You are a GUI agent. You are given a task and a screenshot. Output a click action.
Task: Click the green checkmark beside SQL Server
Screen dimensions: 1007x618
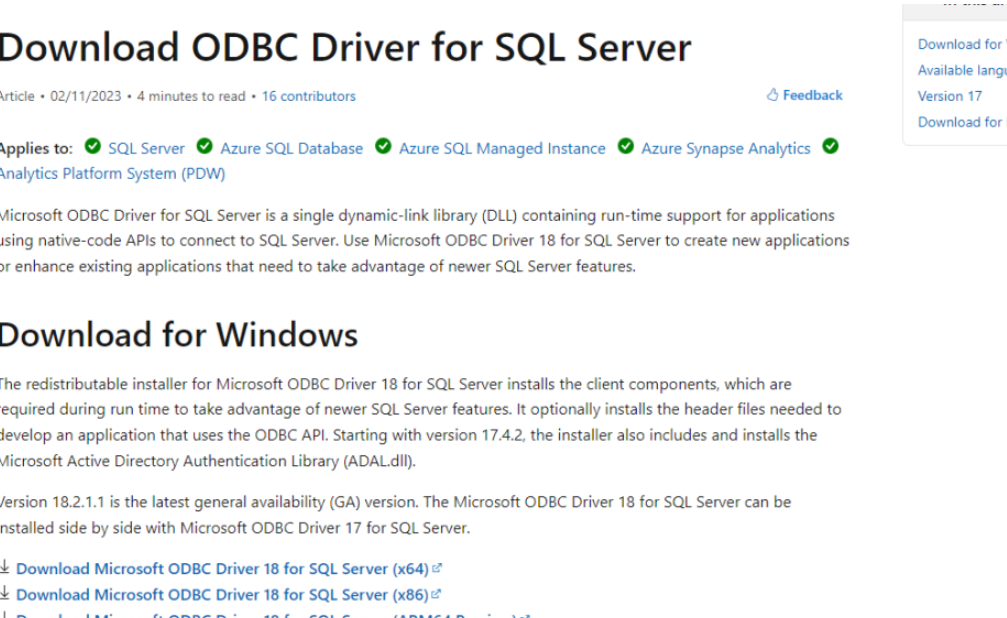pyautogui.click(x=92, y=147)
